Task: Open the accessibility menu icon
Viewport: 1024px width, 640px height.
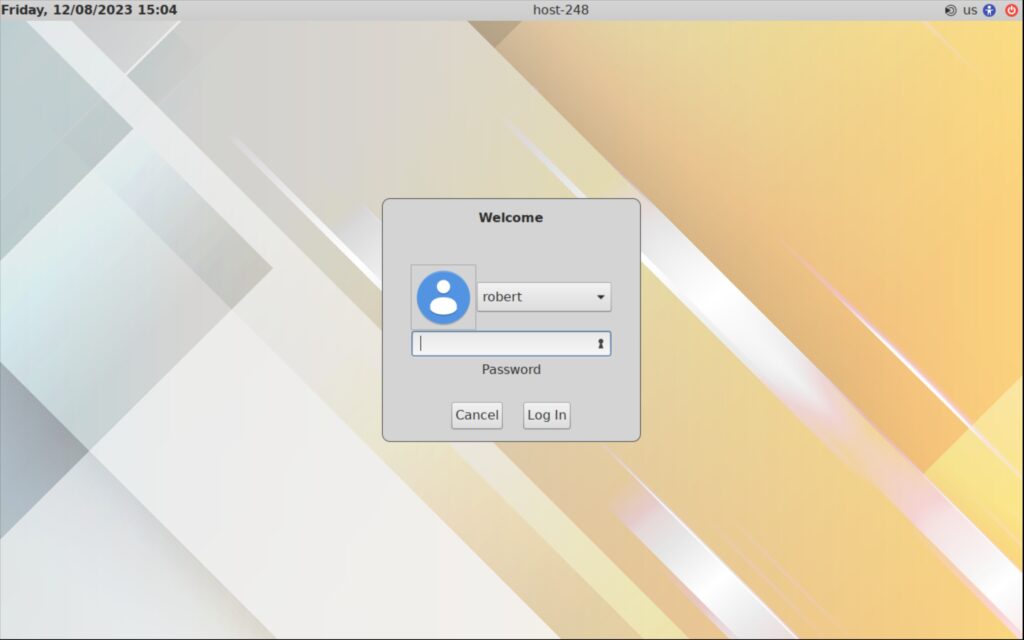Action: coord(989,10)
